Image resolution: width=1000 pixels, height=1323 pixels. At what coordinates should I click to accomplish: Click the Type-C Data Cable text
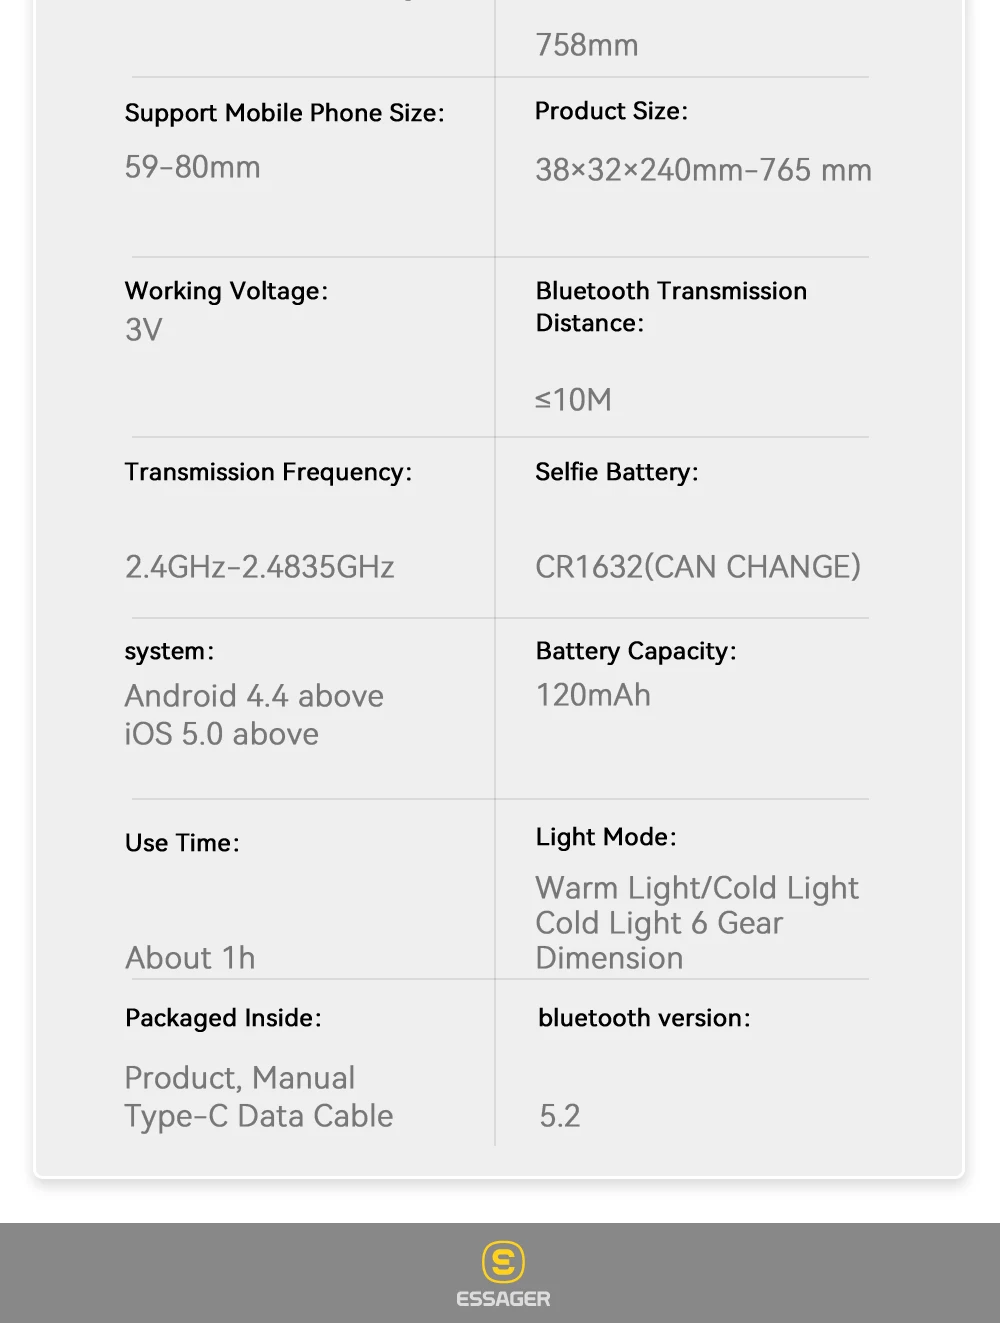[259, 1116]
